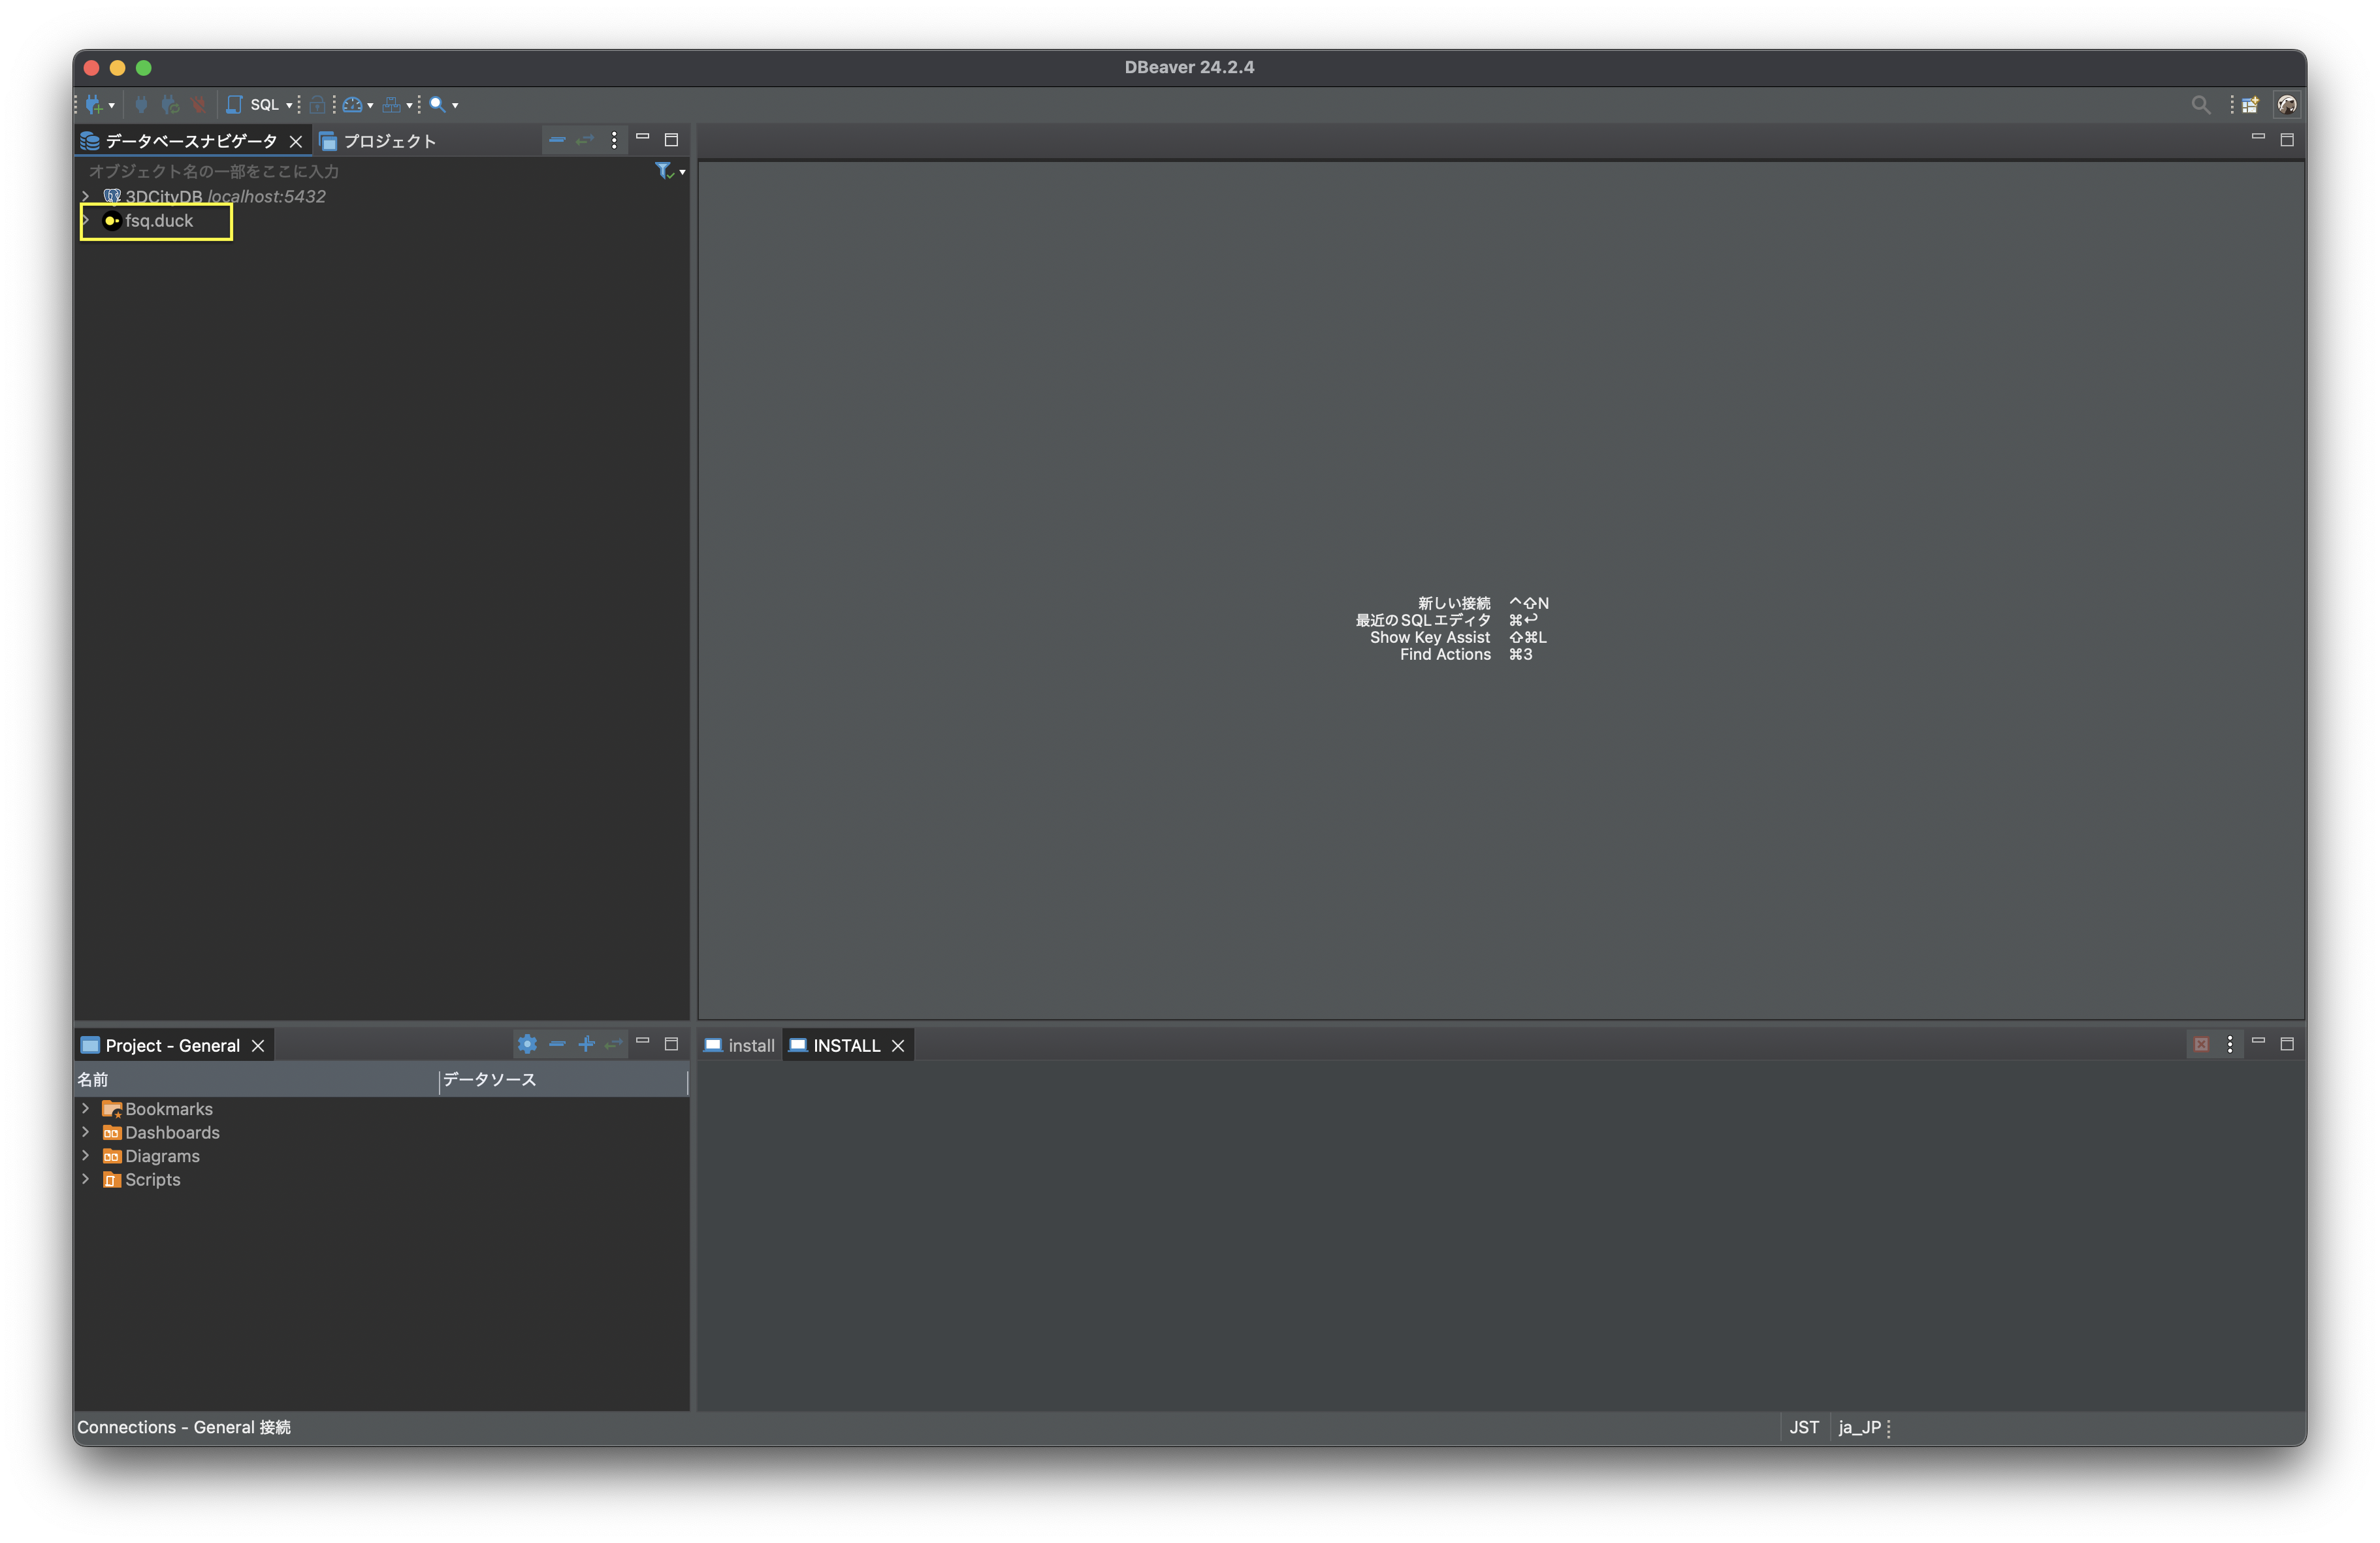Expand the fsq.duck connection node
The height and width of the screenshot is (1543, 2380).
(x=86, y=220)
